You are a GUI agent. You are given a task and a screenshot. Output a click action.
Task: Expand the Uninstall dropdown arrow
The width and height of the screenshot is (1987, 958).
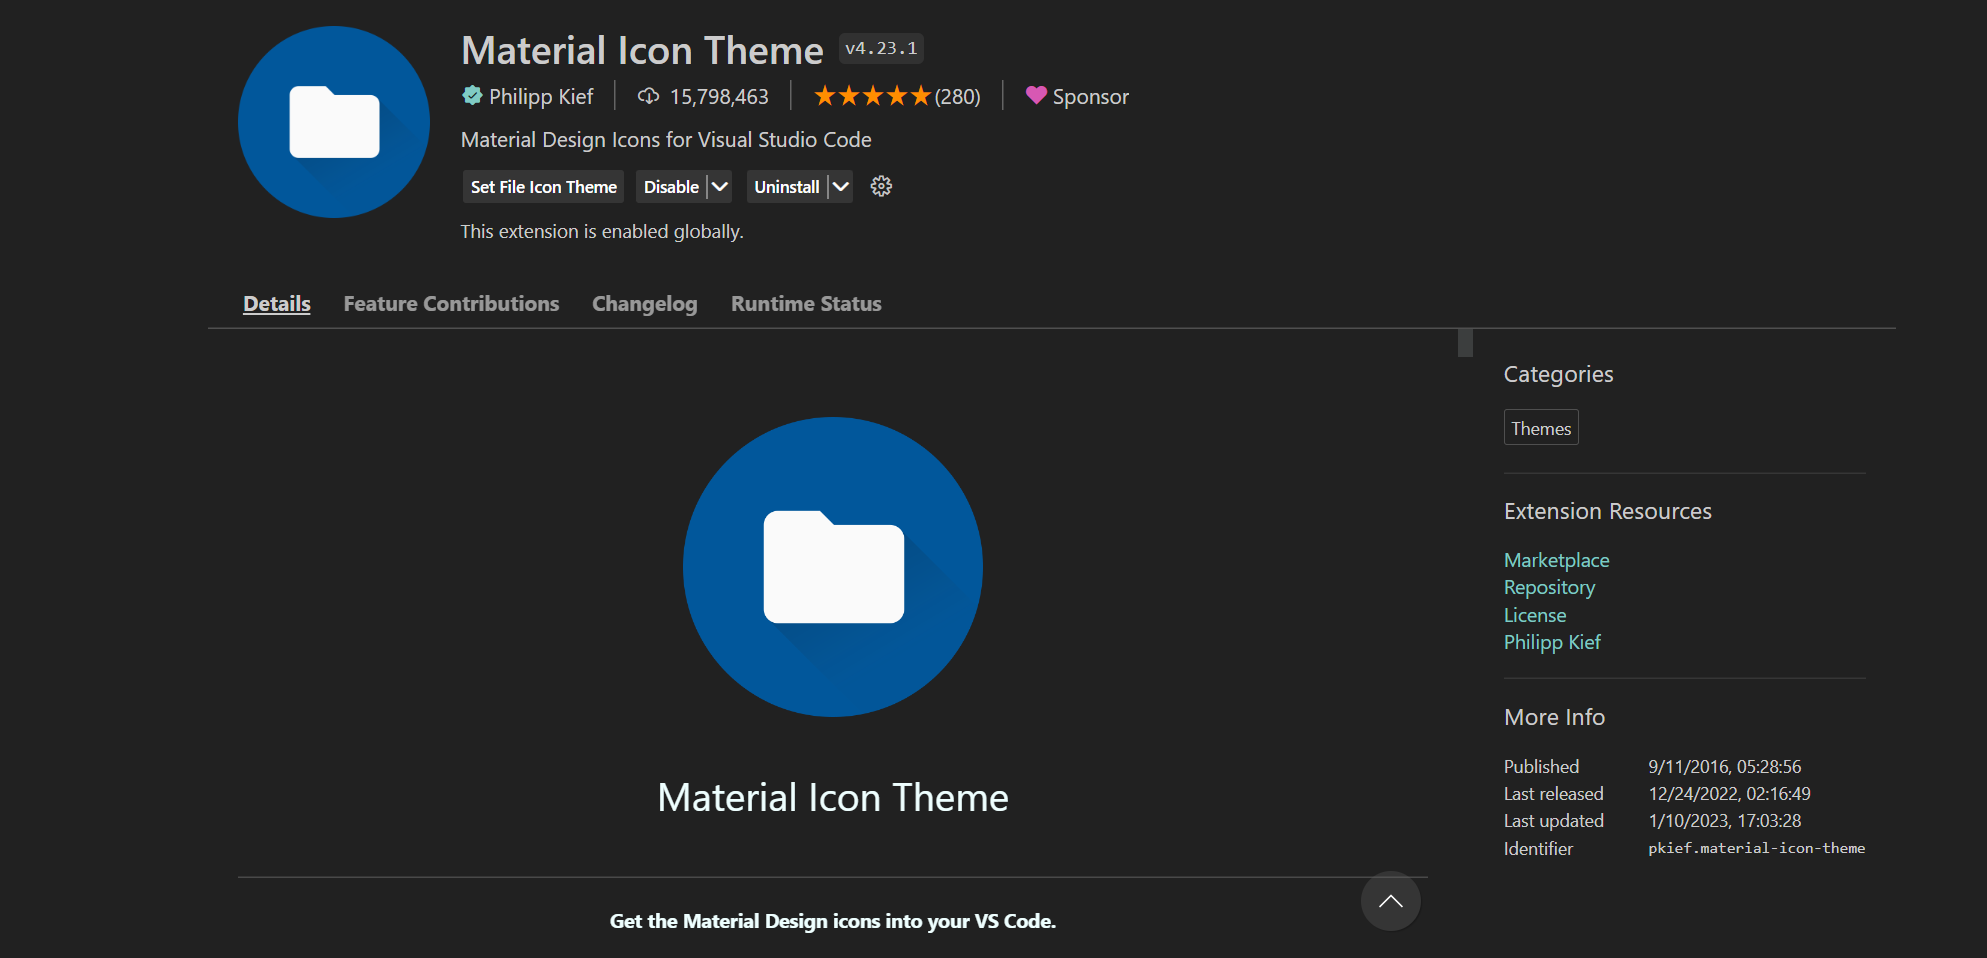840,187
